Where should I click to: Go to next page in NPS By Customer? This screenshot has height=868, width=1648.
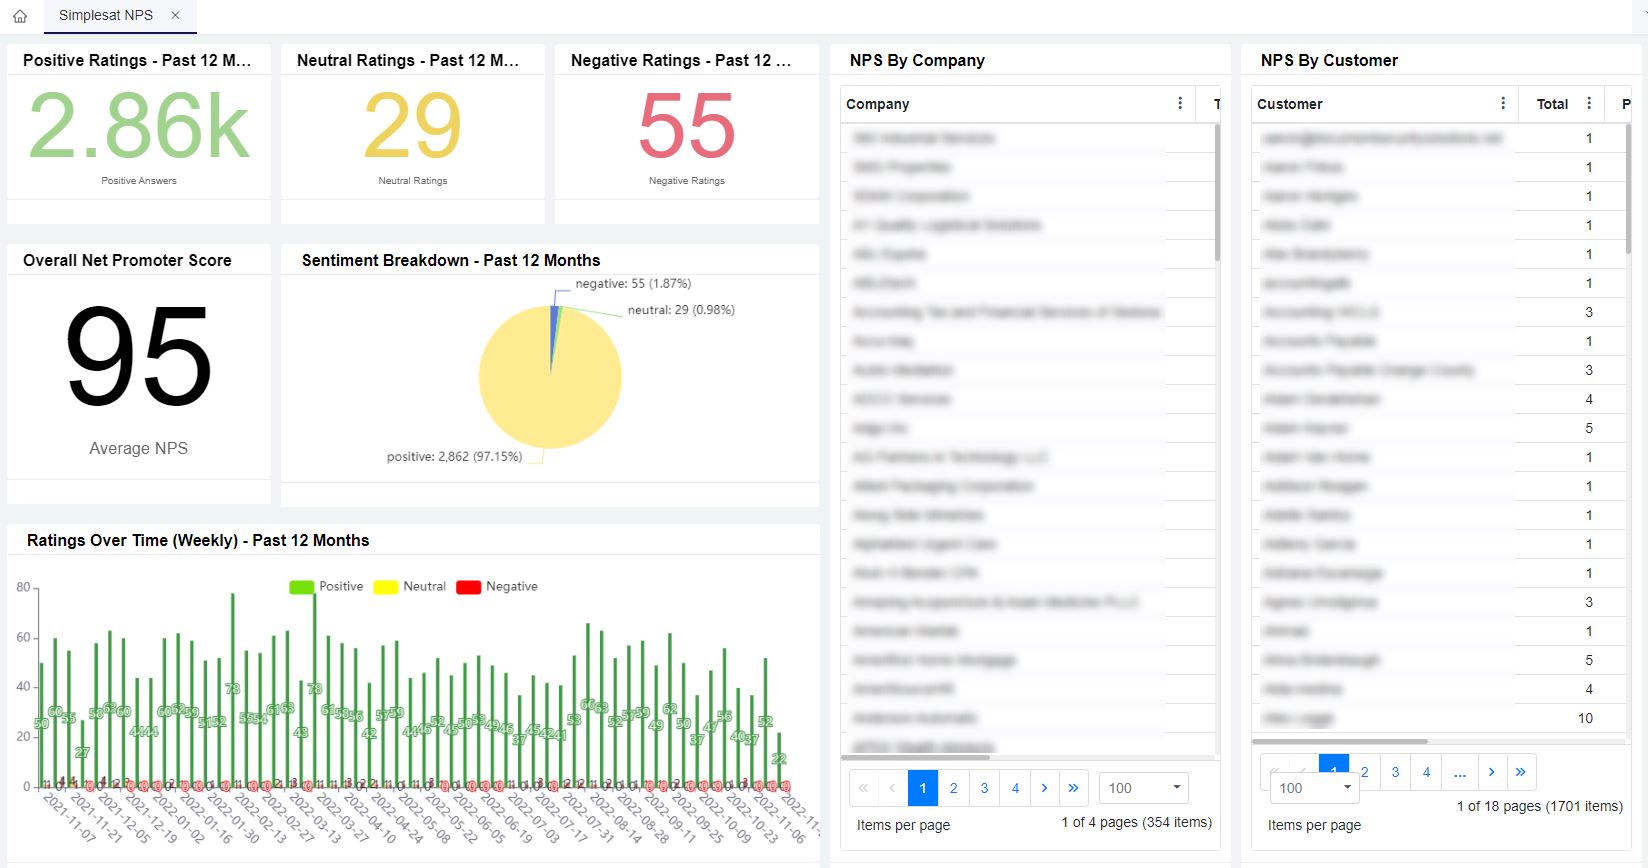pos(1491,772)
